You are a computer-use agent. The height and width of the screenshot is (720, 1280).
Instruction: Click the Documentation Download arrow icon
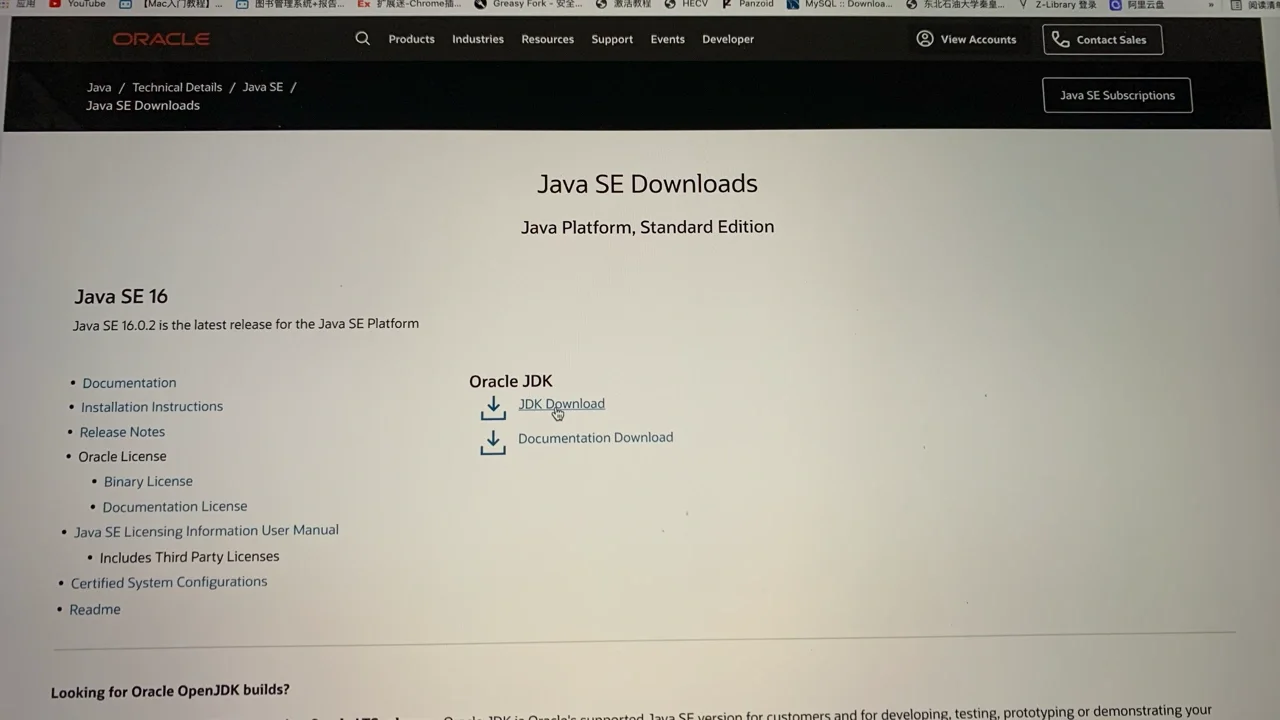[x=493, y=442]
